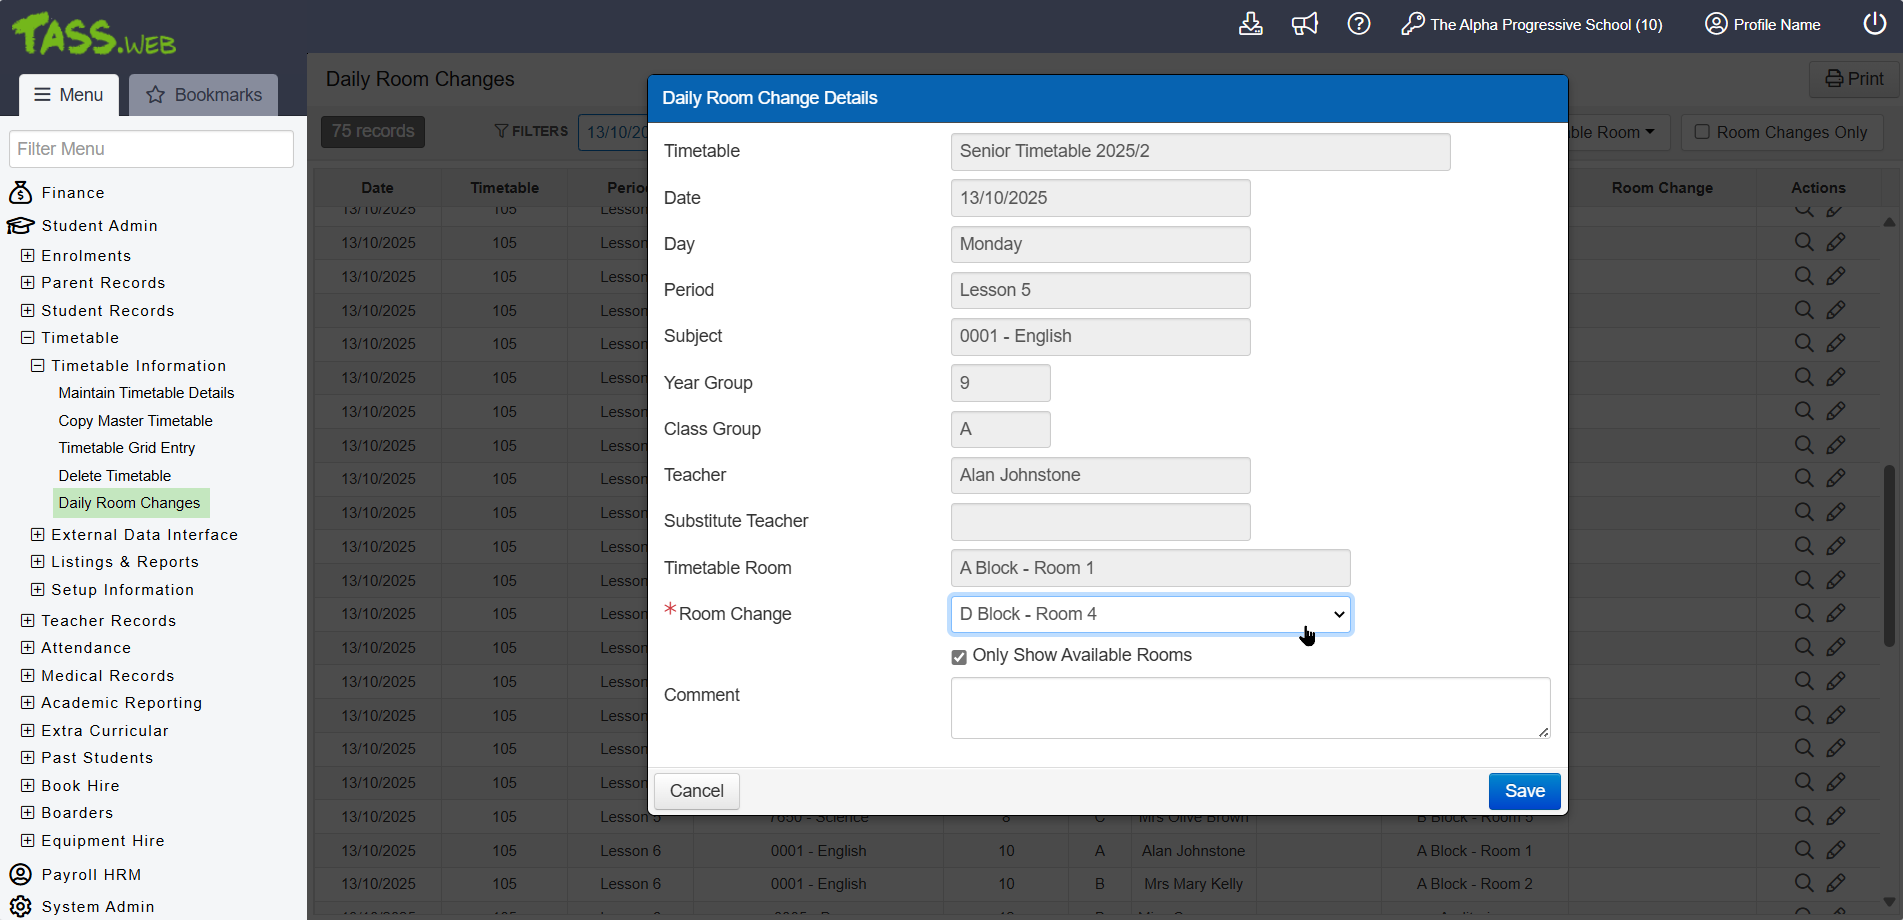
Task: Click the help question mark icon
Action: (x=1358, y=24)
